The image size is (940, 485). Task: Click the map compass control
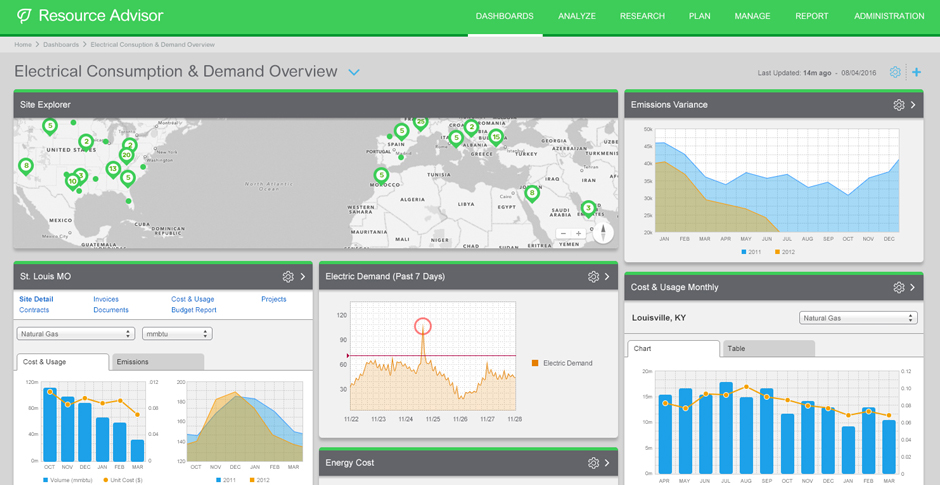coord(603,233)
